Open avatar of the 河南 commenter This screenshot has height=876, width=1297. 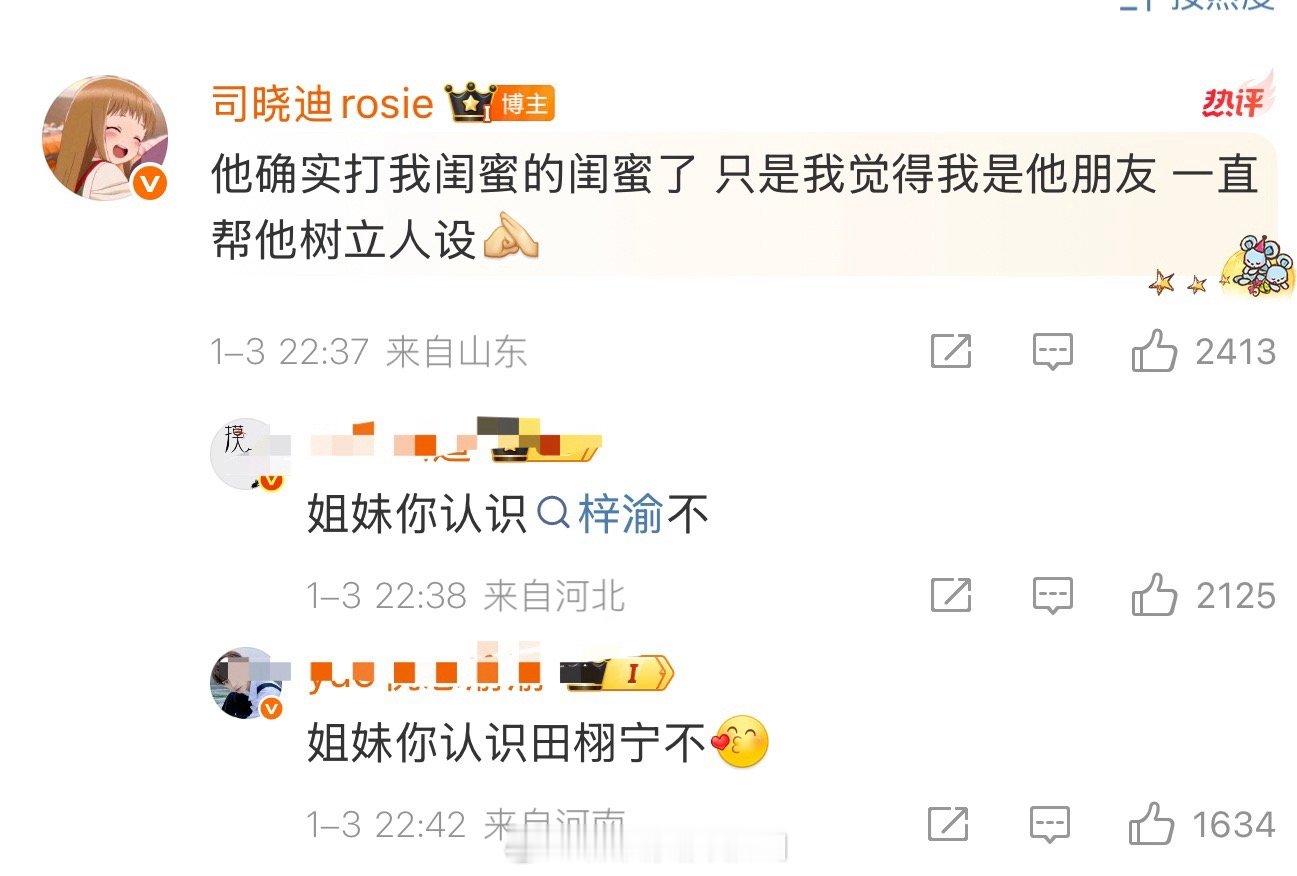[x=247, y=683]
